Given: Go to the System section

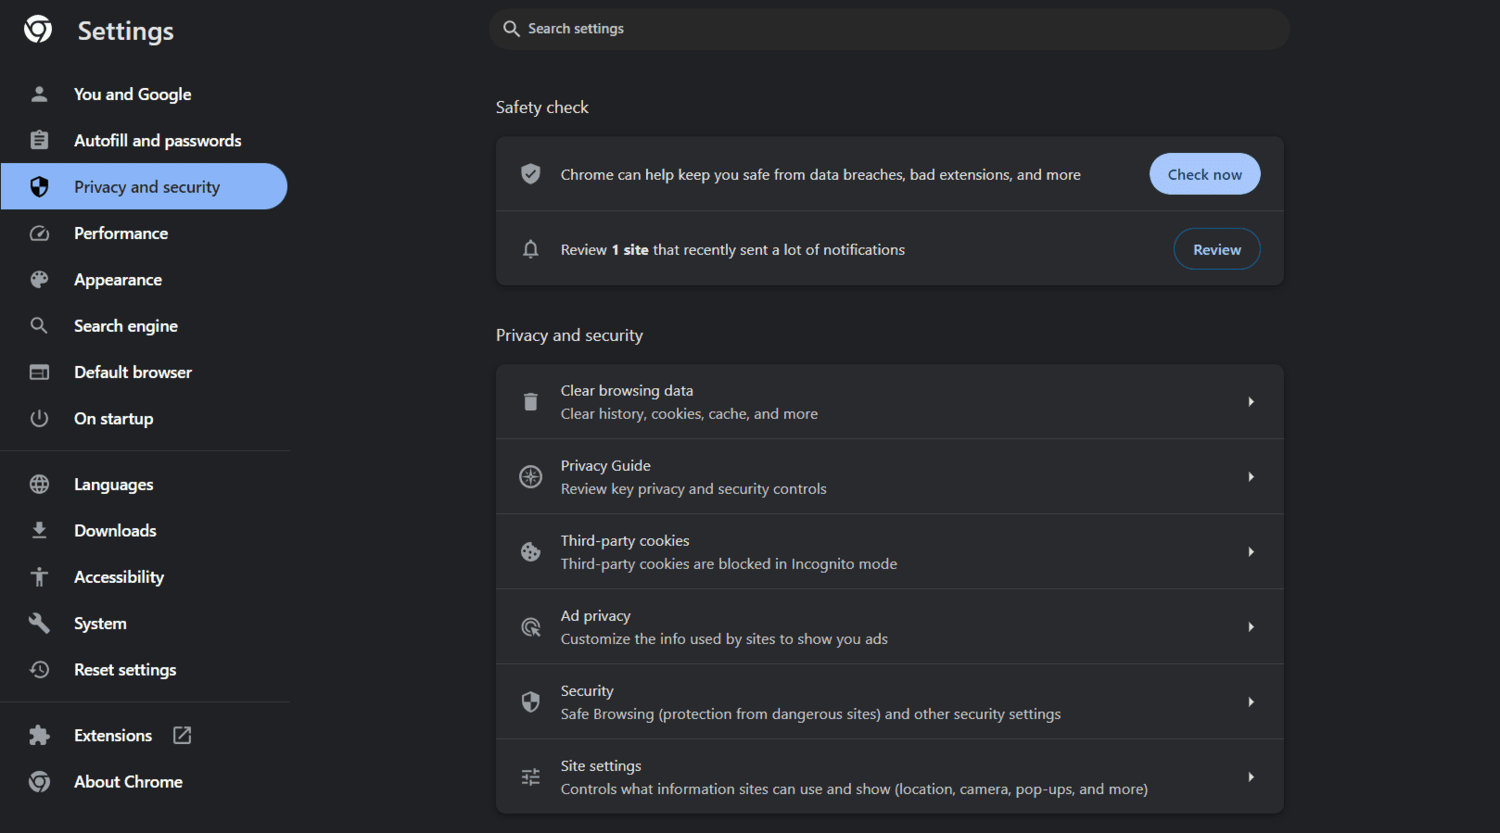Looking at the screenshot, I should pos(144,623).
